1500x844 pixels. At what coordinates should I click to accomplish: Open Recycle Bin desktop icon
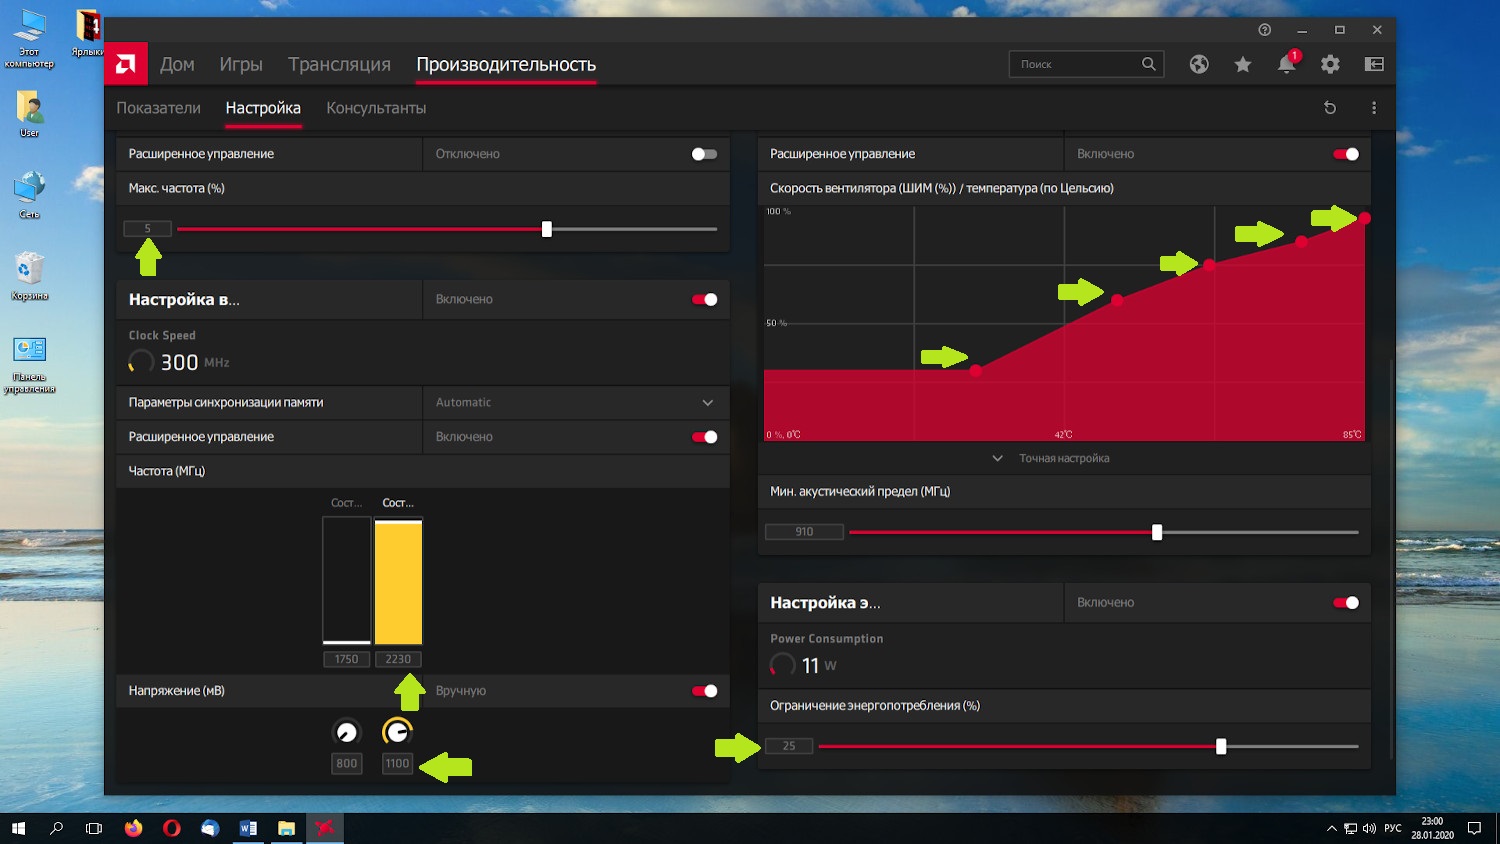click(29, 276)
